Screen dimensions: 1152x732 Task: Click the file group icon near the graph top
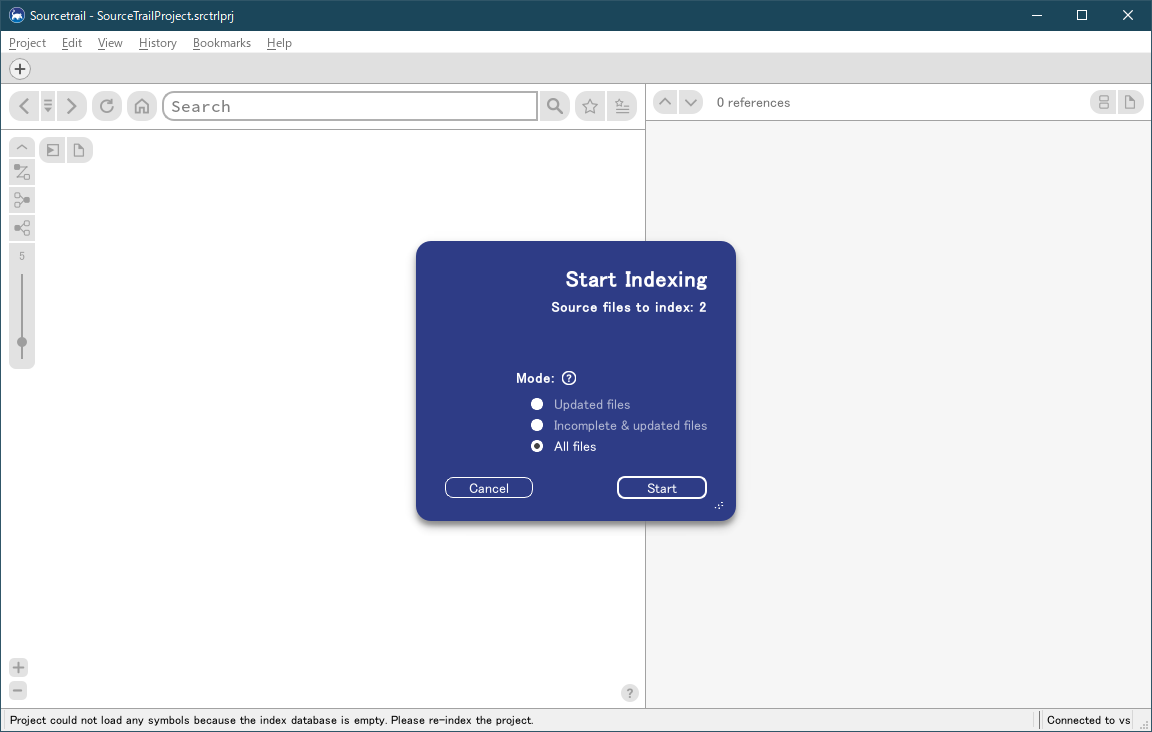coord(79,151)
